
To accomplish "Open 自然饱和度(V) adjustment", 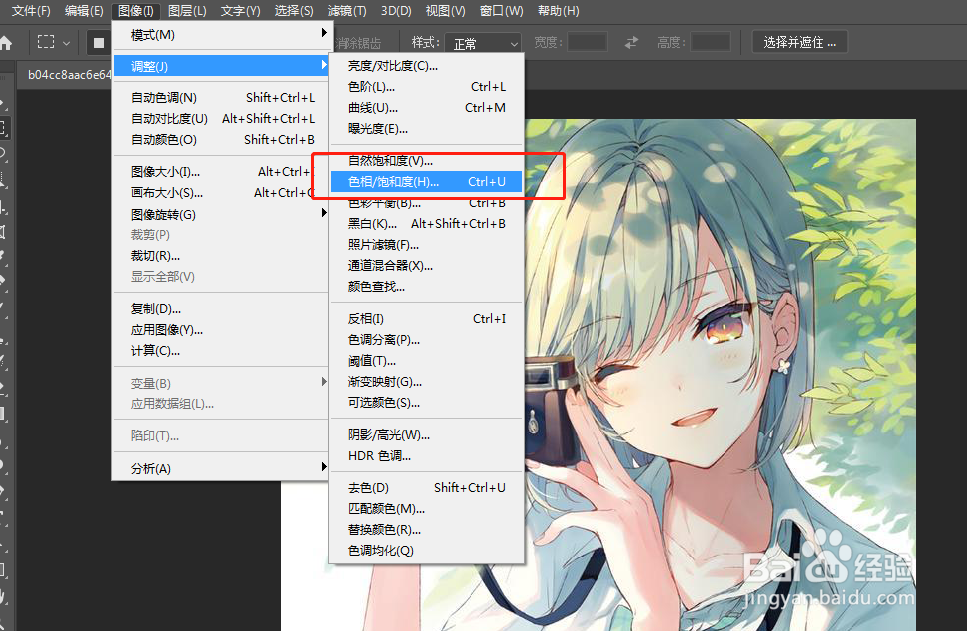I will tap(427, 160).
